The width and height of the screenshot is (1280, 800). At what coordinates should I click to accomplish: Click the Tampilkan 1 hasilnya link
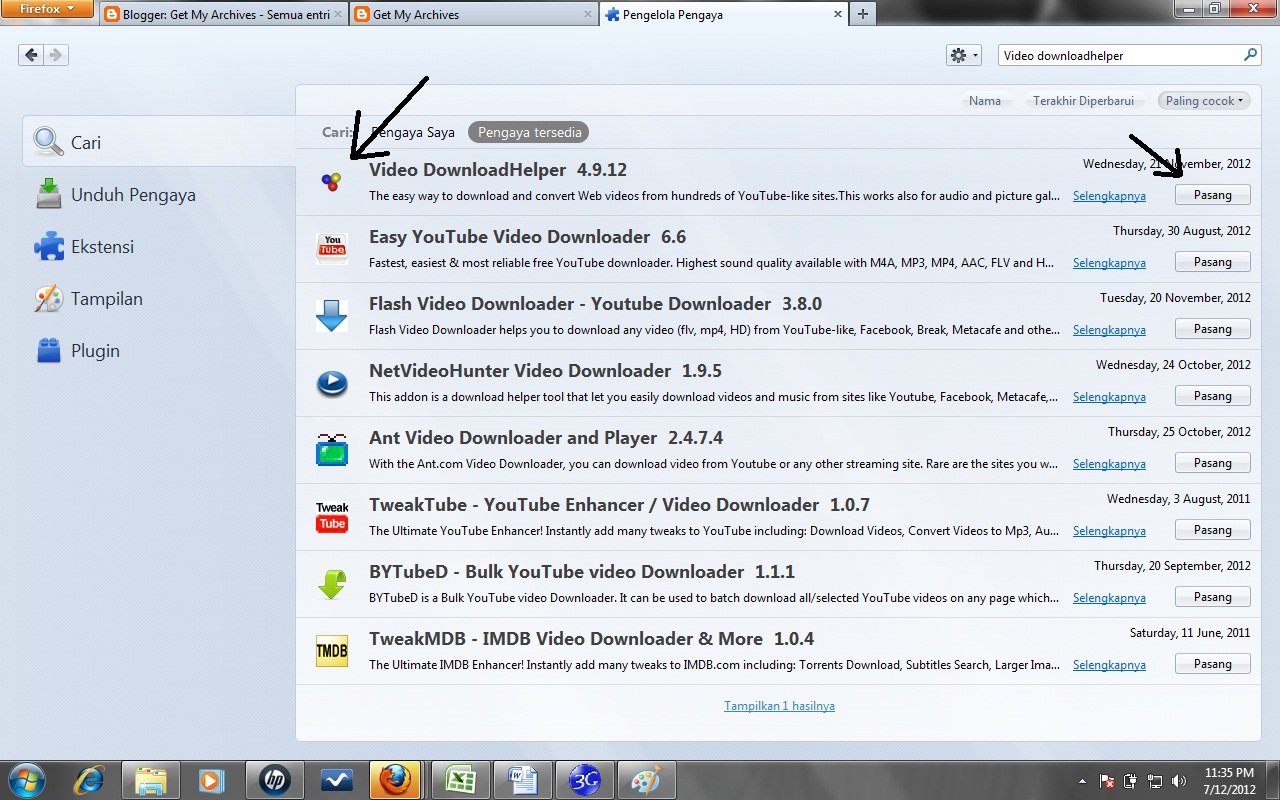(x=779, y=706)
